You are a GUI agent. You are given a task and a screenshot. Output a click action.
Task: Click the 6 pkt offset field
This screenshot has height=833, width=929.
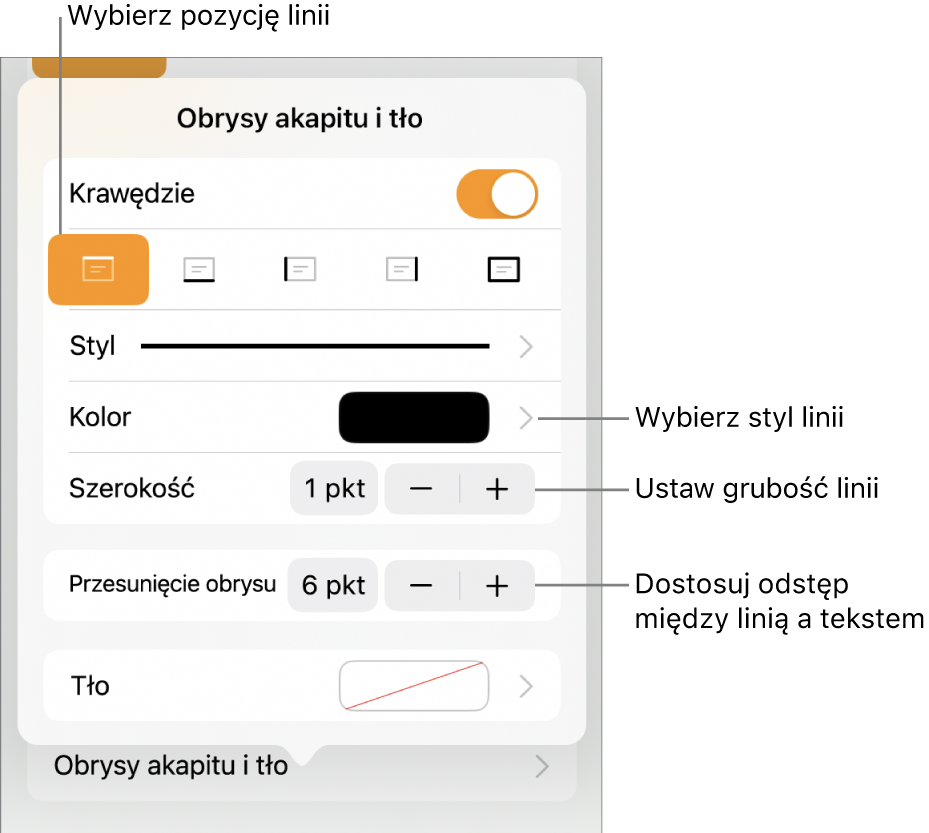(x=333, y=585)
